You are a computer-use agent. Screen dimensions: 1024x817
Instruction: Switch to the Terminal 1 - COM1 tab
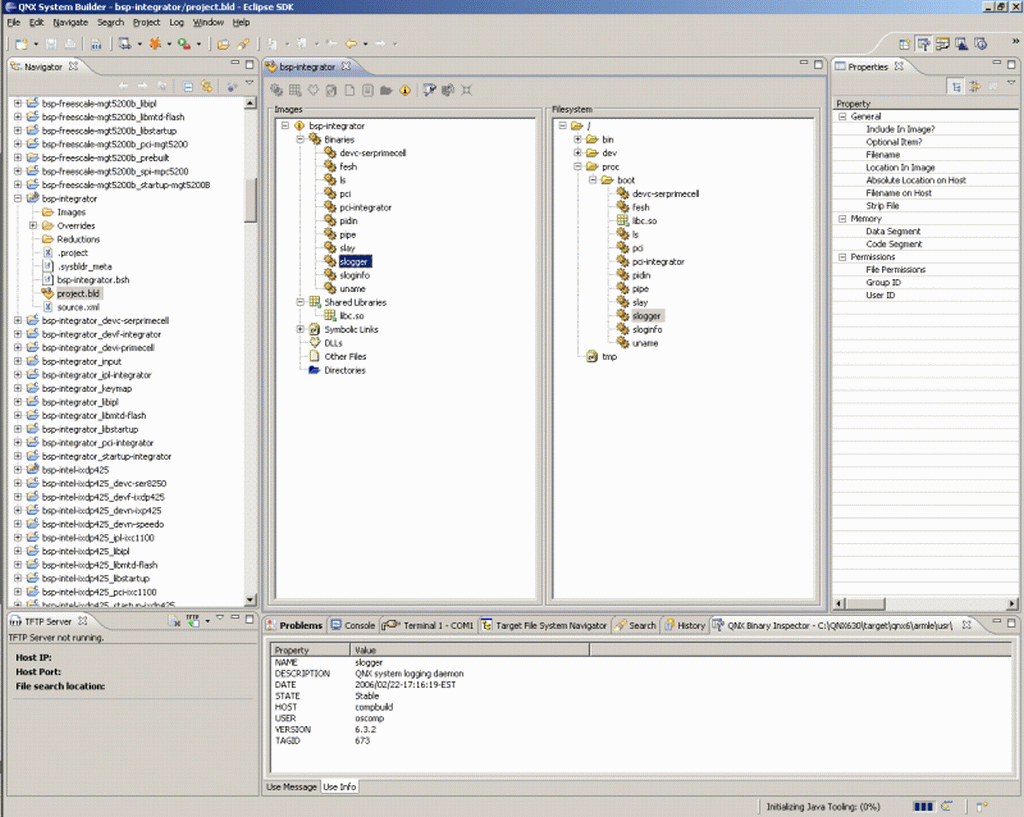pos(428,625)
